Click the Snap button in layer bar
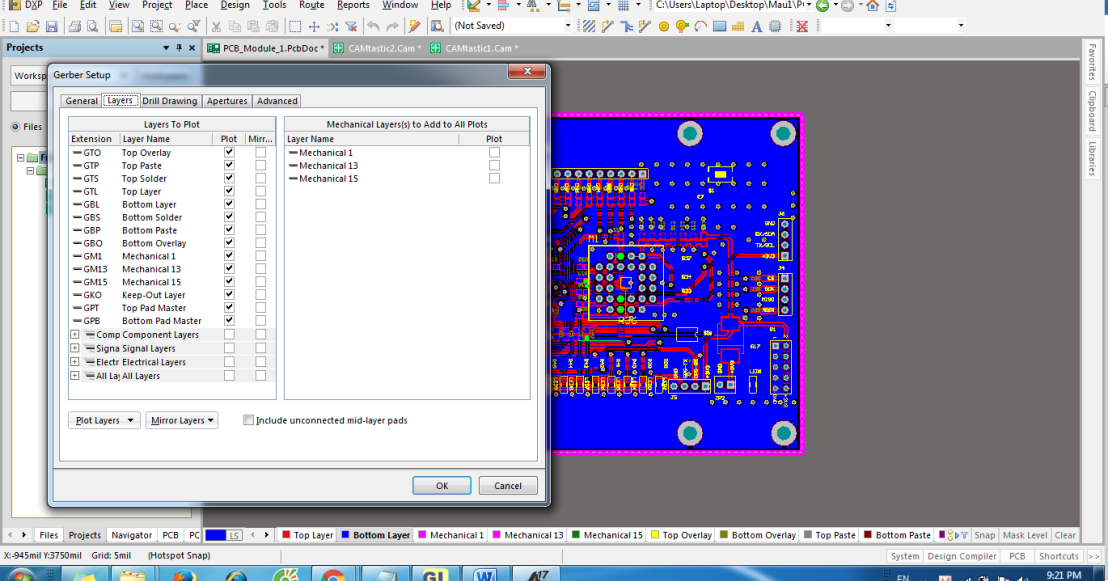Viewport: 1108px width, 581px height. point(984,535)
